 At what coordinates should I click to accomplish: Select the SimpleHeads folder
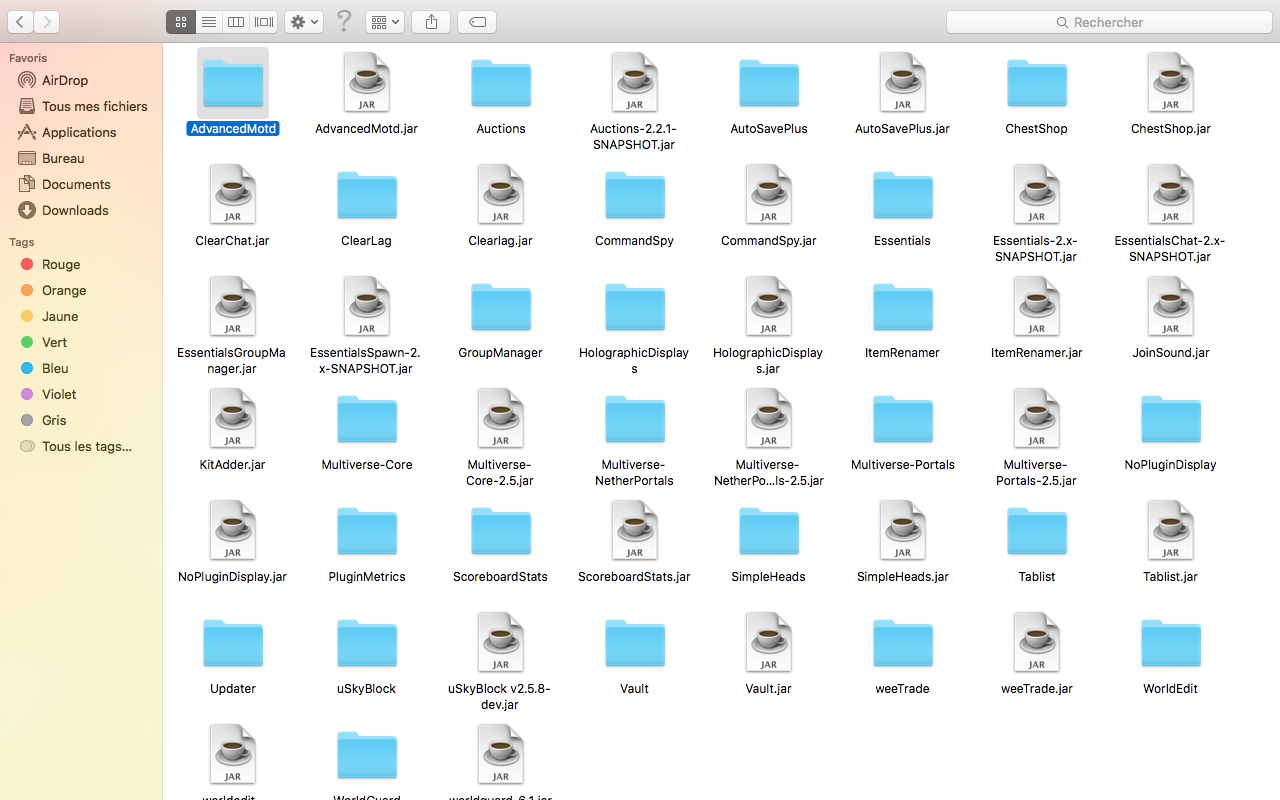click(769, 531)
